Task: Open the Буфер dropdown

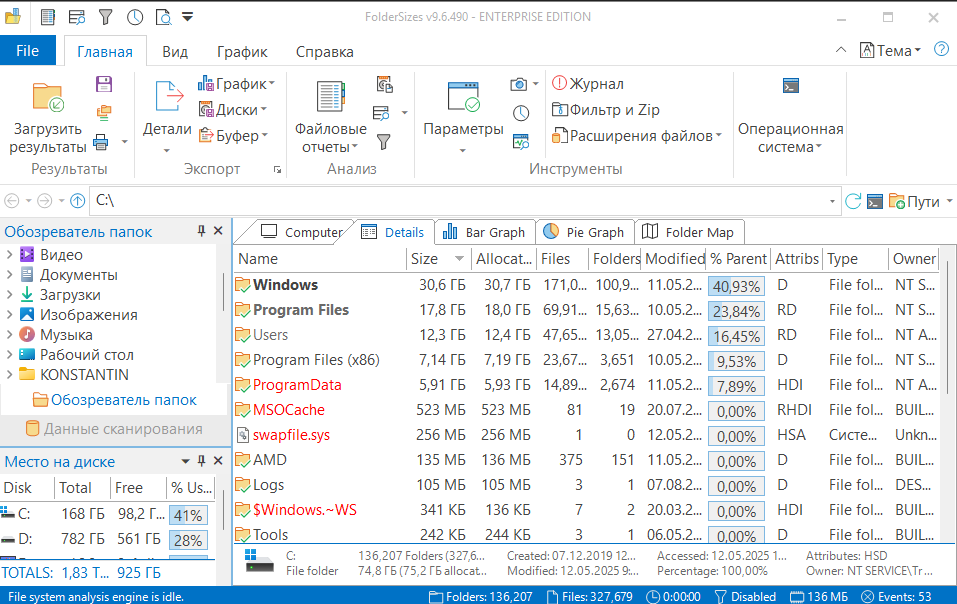Action: 234,135
